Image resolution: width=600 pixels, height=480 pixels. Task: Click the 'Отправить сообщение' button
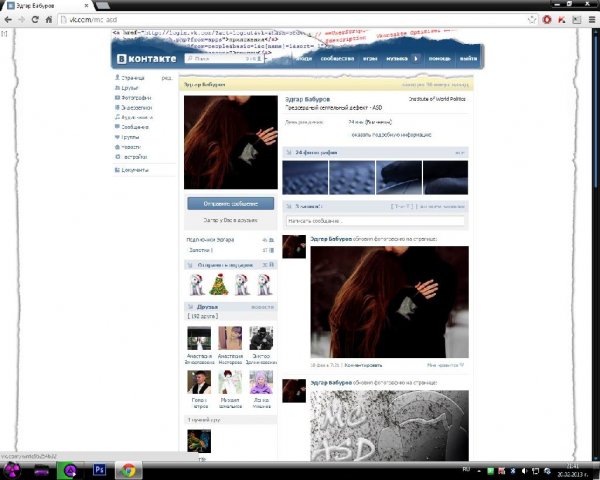click(231, 204)
